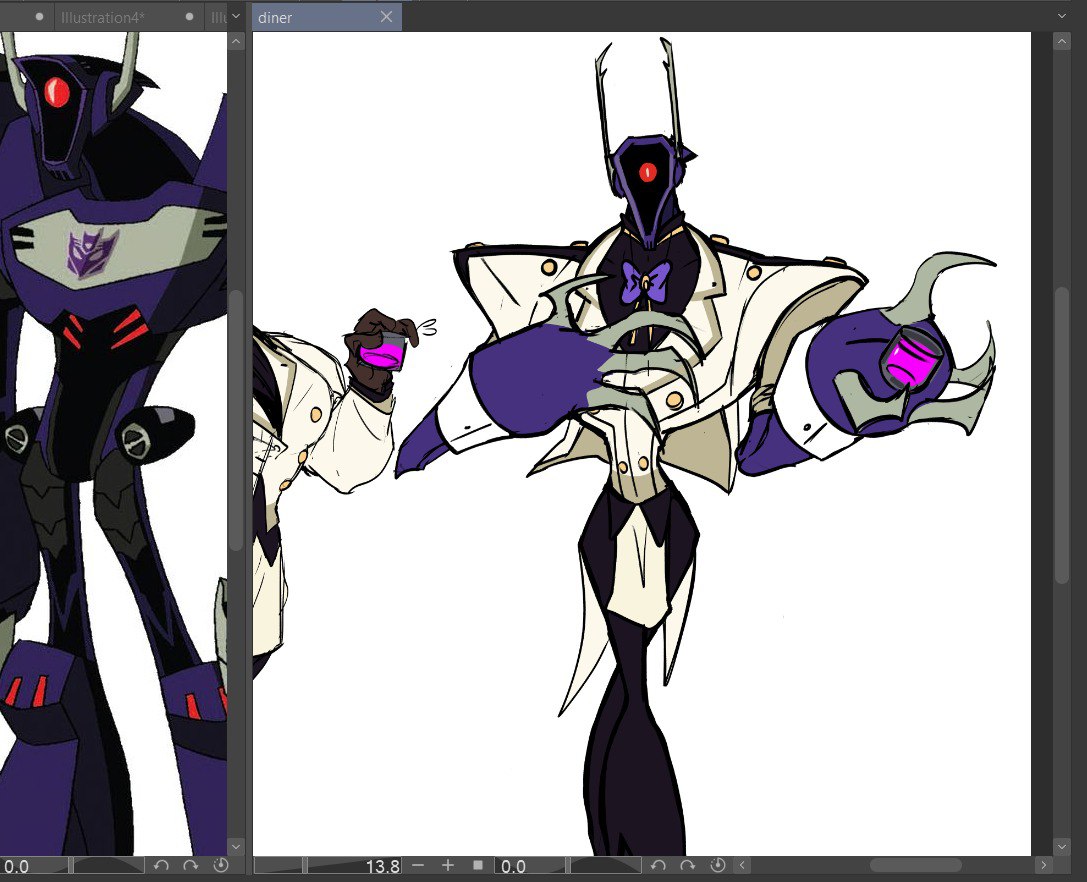This screenshot has height=882, width=1087.
Task: Redo the last action on the diner canvas
Action: pyautogui.click(x=689, y=865)
